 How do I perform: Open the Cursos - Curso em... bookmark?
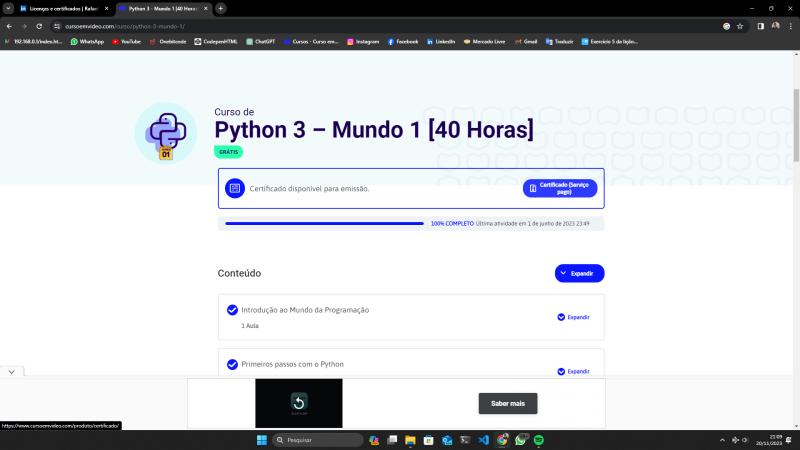[x=311, y=42]
